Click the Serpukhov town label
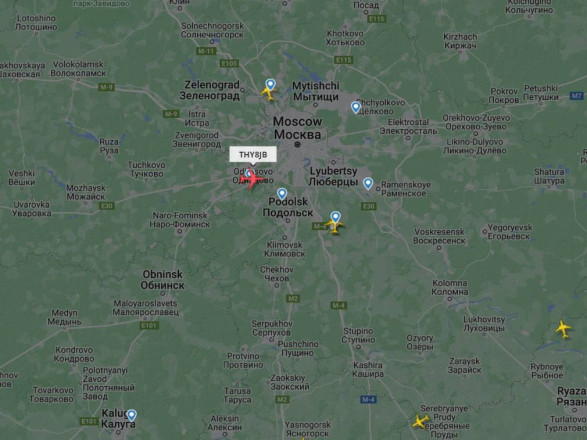Image resolution: width=587 pixels, height=440 pixels. pyautogui.click(x=271, y=328)
